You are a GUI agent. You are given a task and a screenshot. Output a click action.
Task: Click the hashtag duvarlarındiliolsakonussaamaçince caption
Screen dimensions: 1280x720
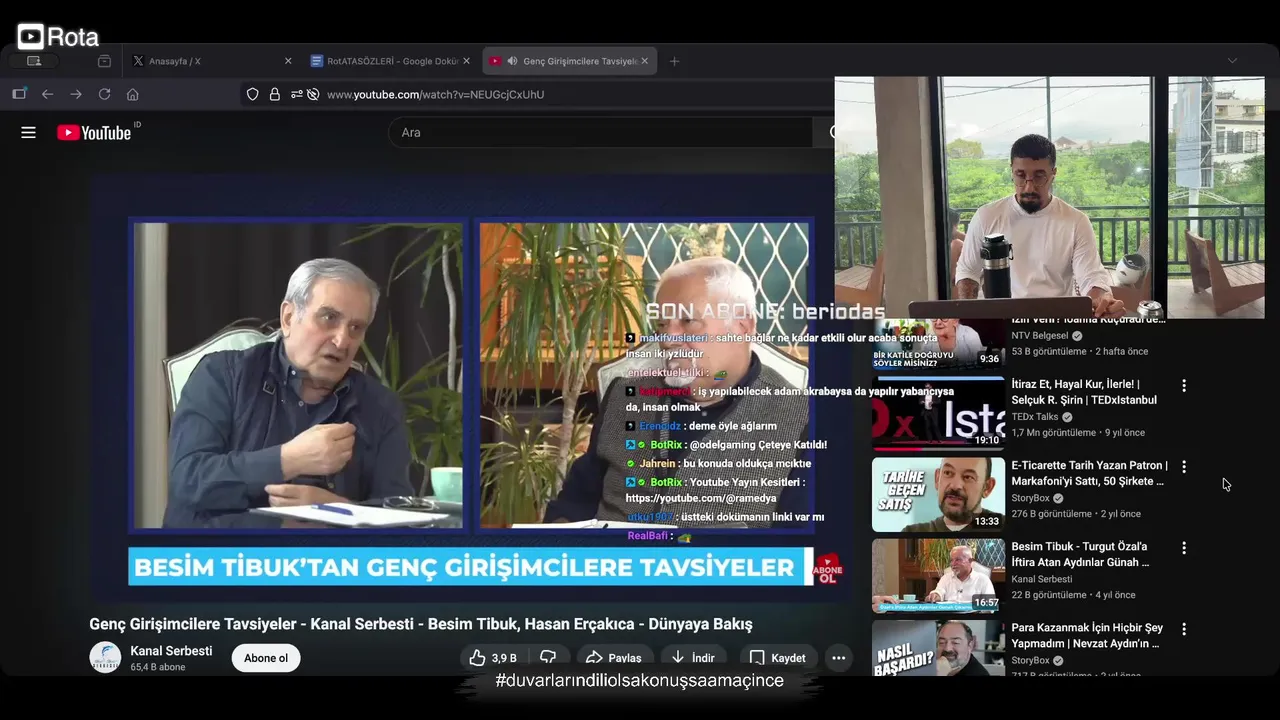pos(640,681)
